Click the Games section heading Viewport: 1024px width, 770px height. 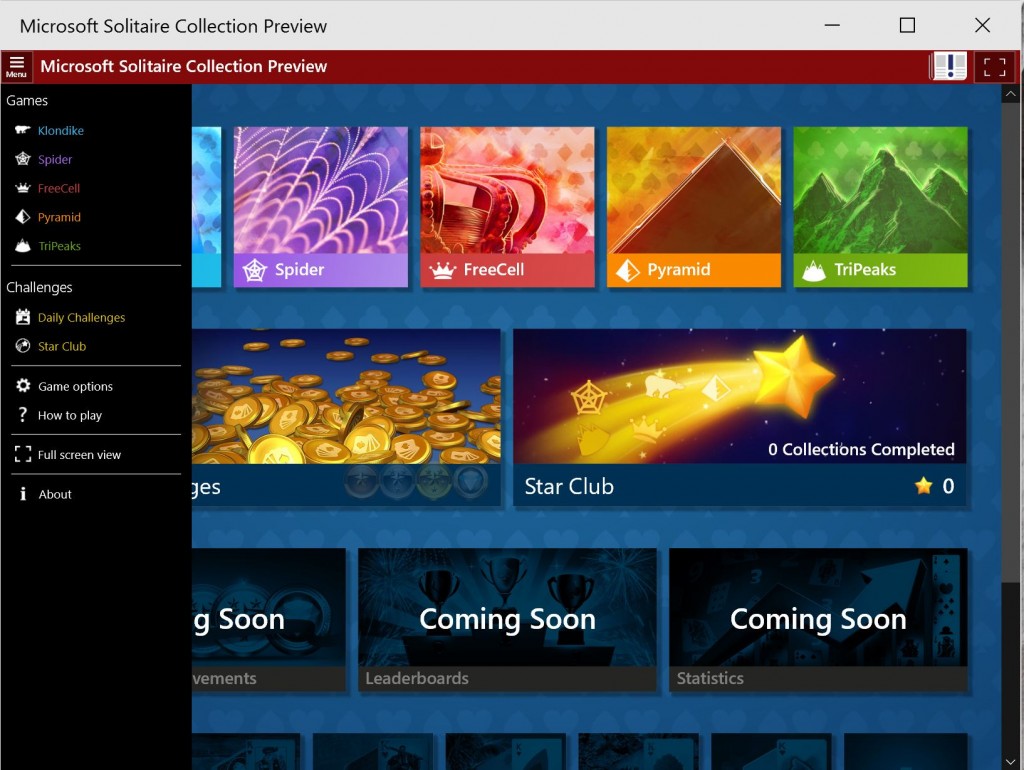[27, 101]
